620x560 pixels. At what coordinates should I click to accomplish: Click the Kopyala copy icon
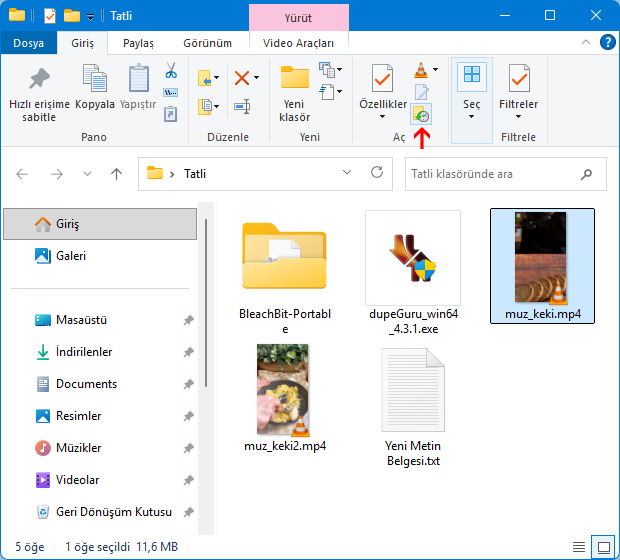tap(95, 79)
